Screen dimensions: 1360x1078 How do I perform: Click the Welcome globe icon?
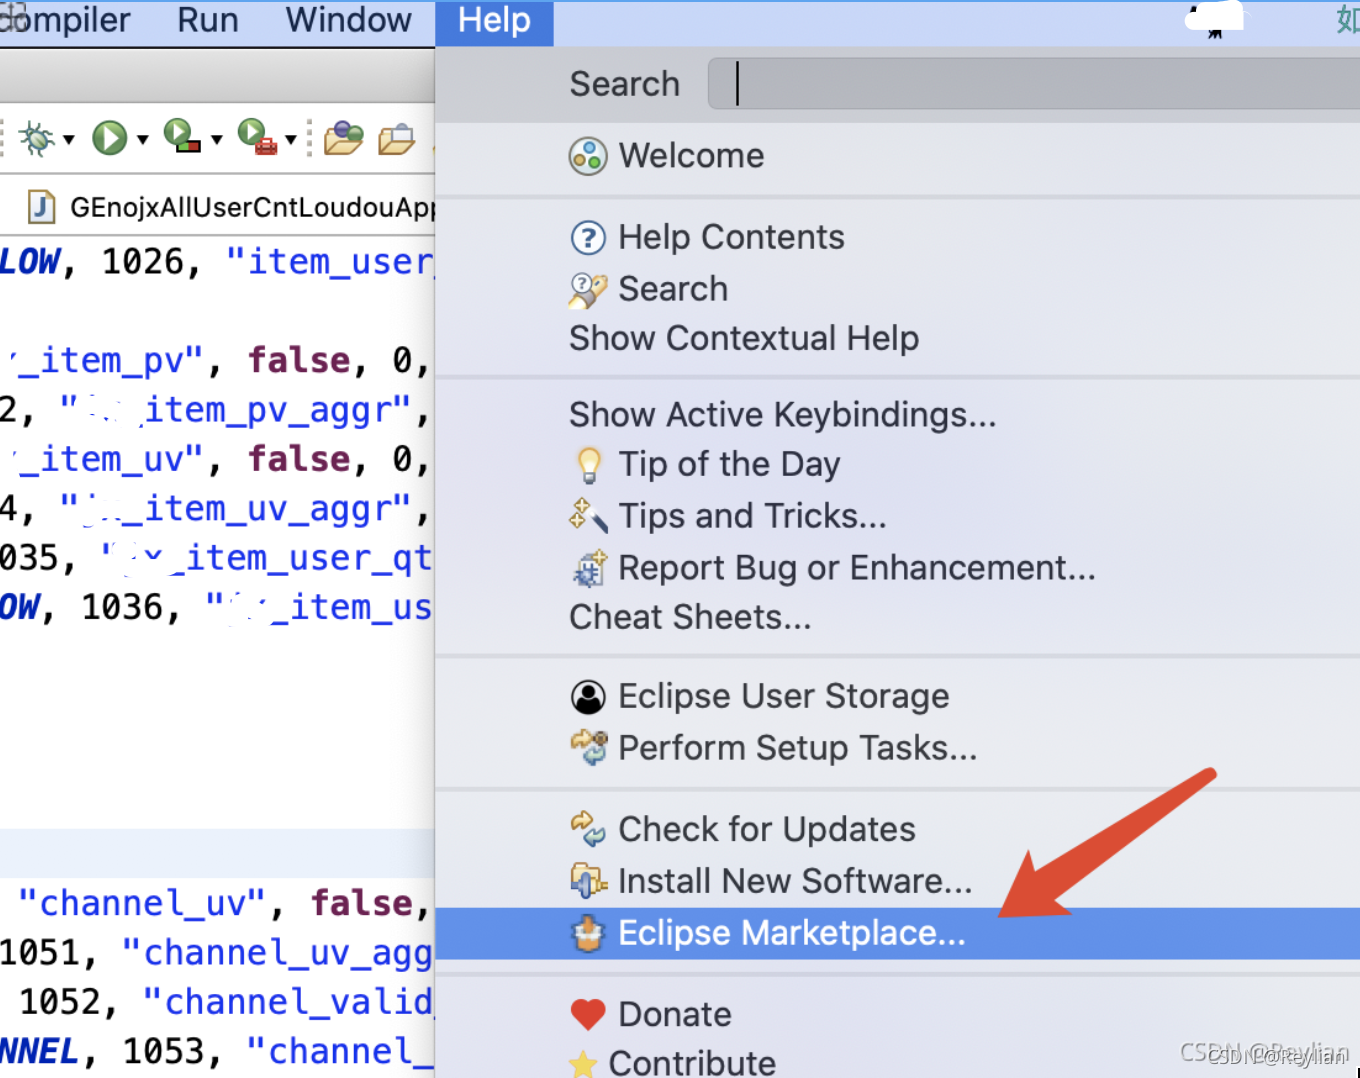point(588,156)
